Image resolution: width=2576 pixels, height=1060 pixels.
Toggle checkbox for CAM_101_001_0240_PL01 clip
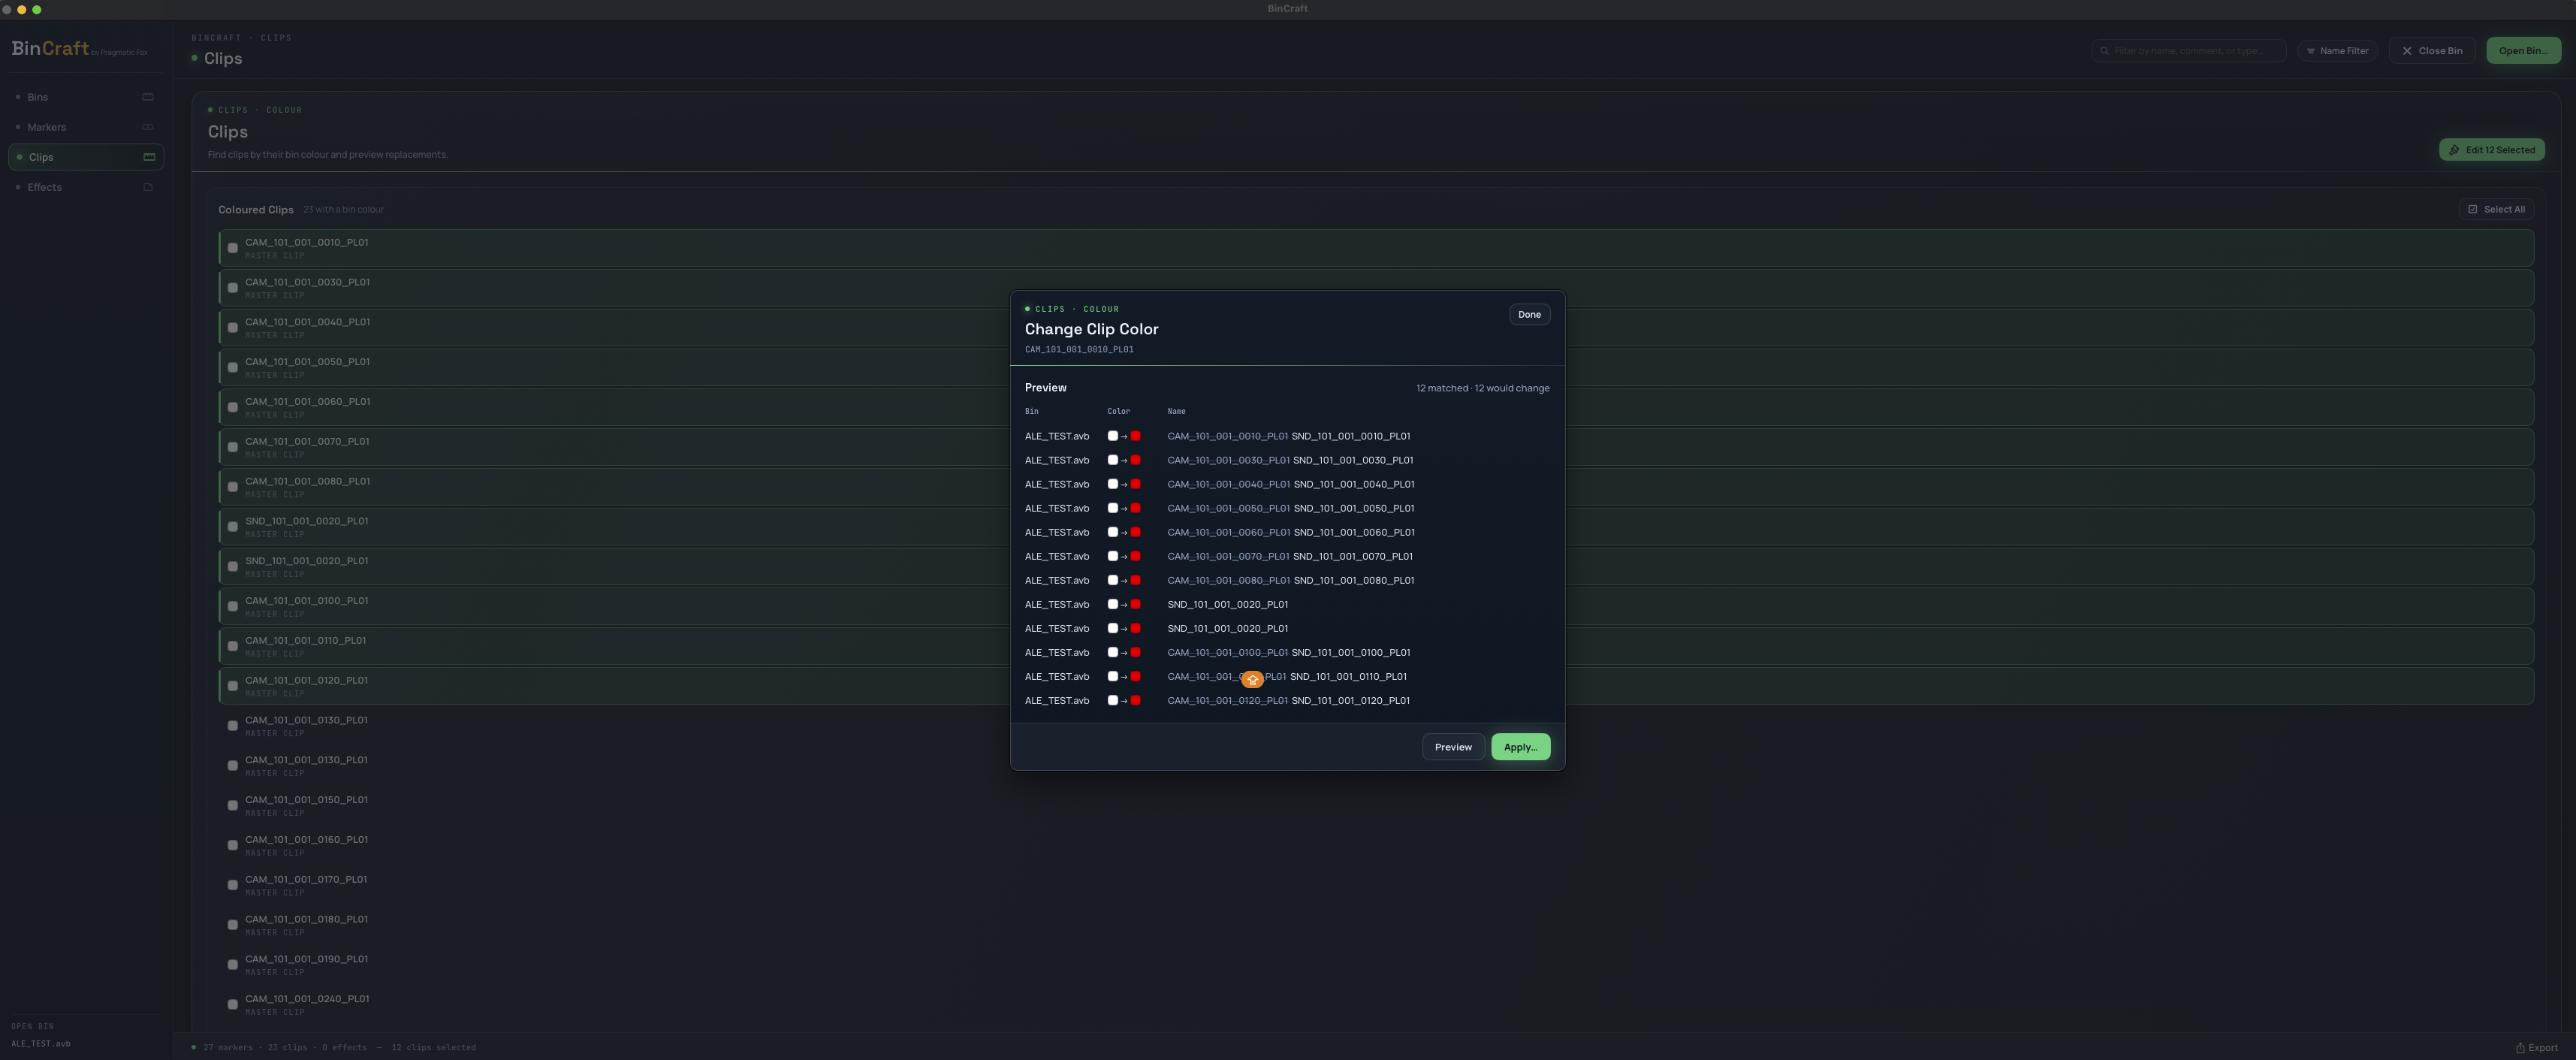tap(233, 1004)
